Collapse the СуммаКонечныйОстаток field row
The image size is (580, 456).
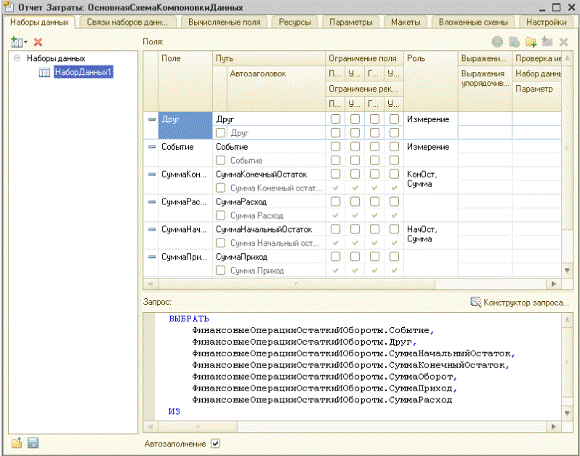click(152, 174)
